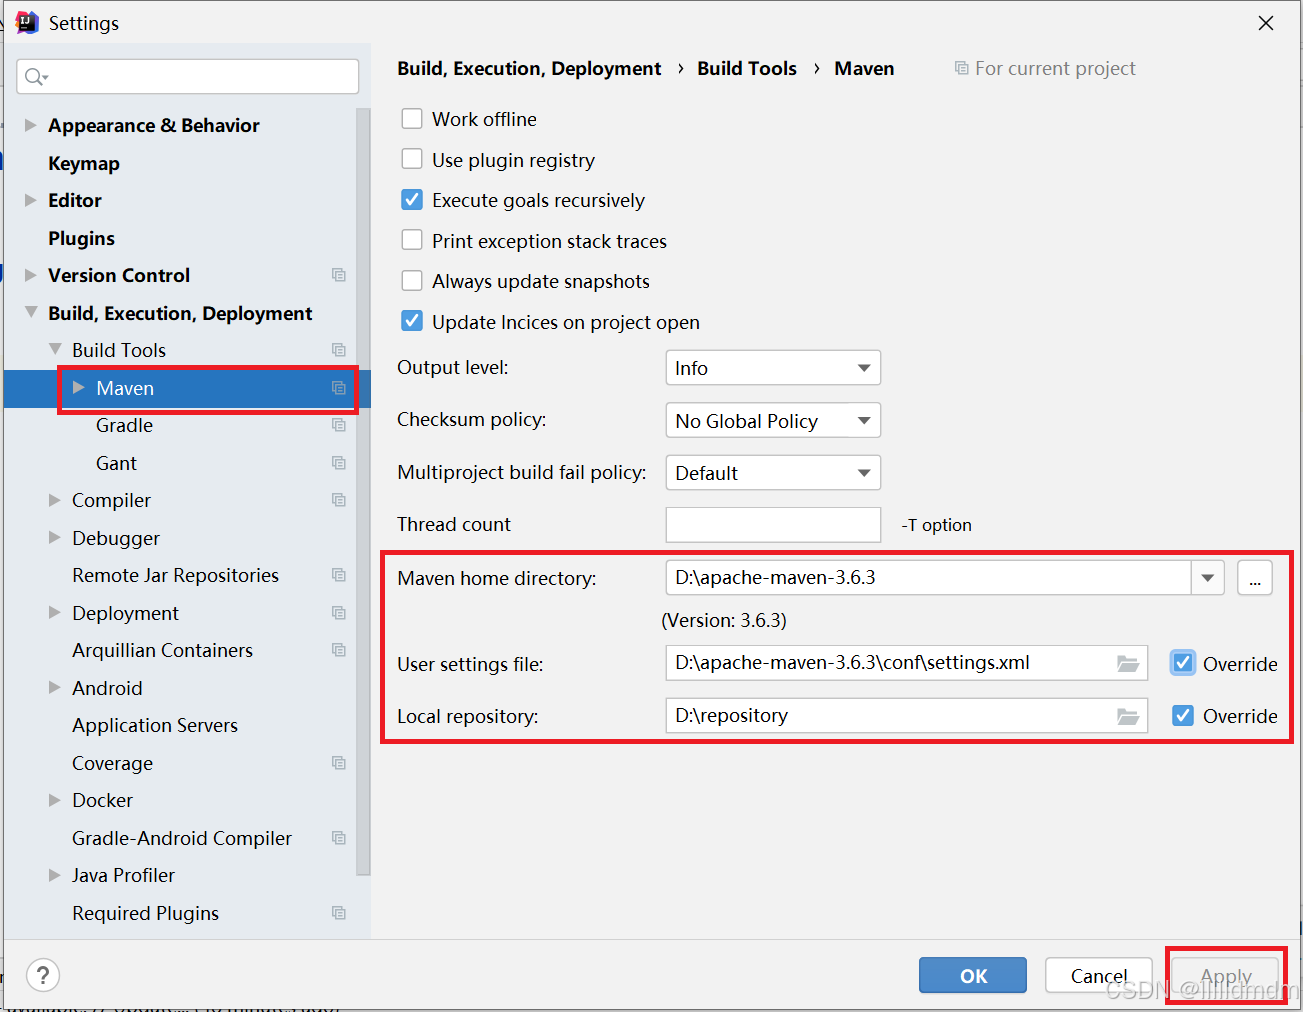
Task: Click the project-level icon beside Build Tools
Action: 339,350
